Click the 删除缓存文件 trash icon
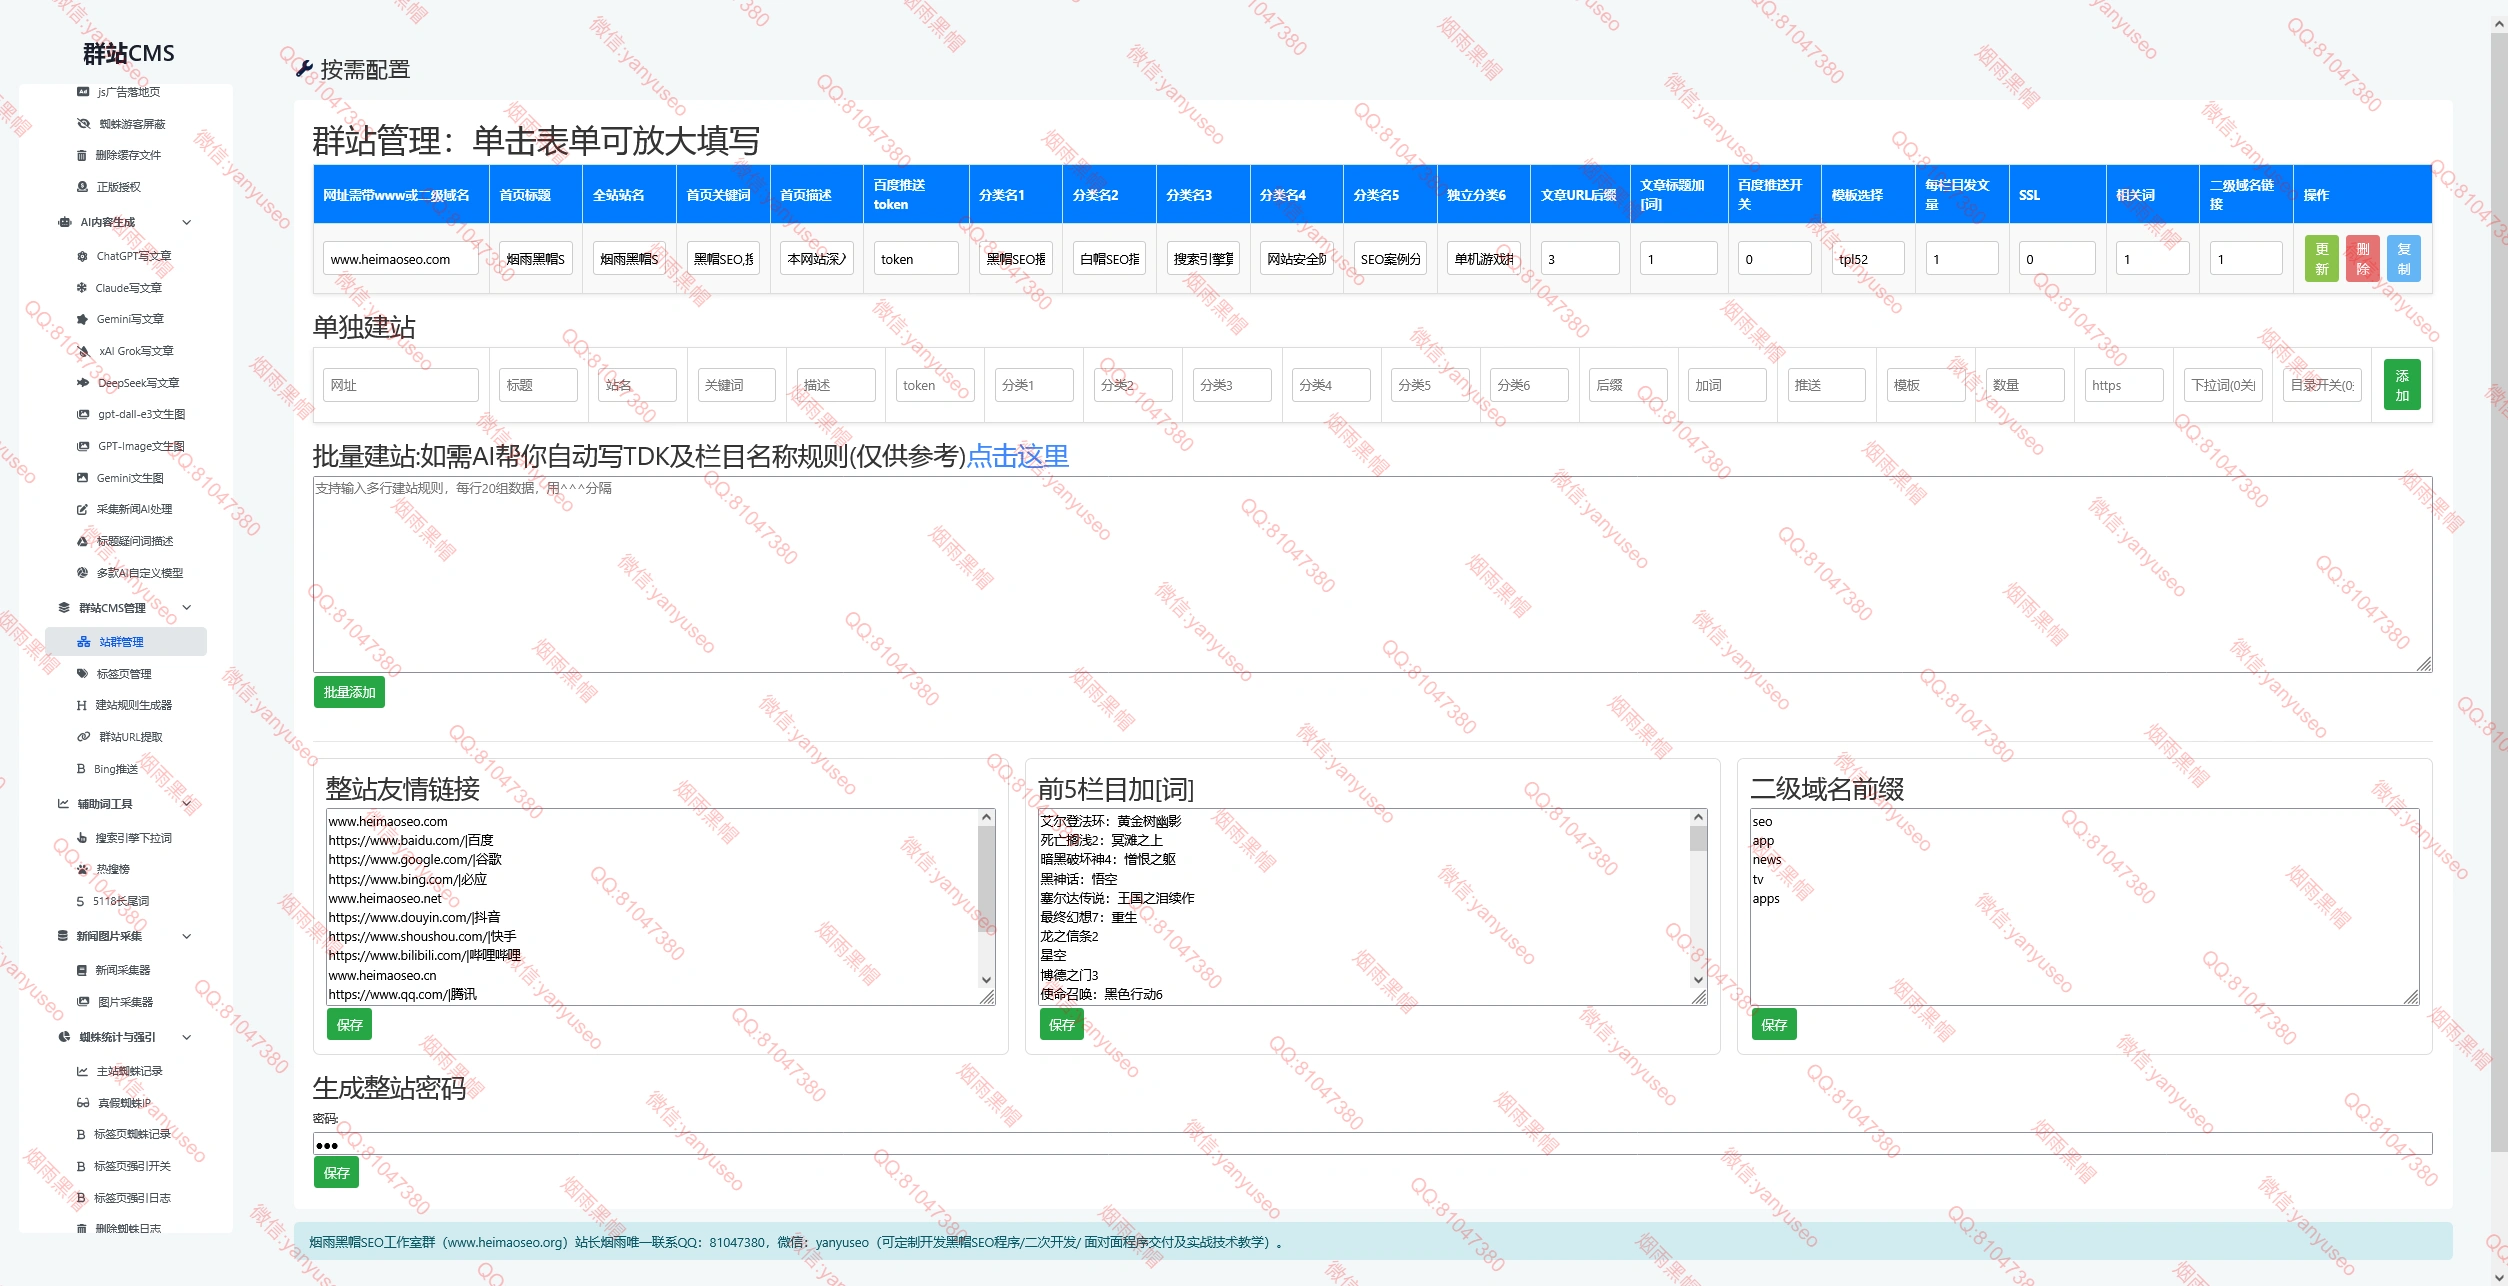Image resolution: width=2508 pixels, height=1286 pixels. 82,155
